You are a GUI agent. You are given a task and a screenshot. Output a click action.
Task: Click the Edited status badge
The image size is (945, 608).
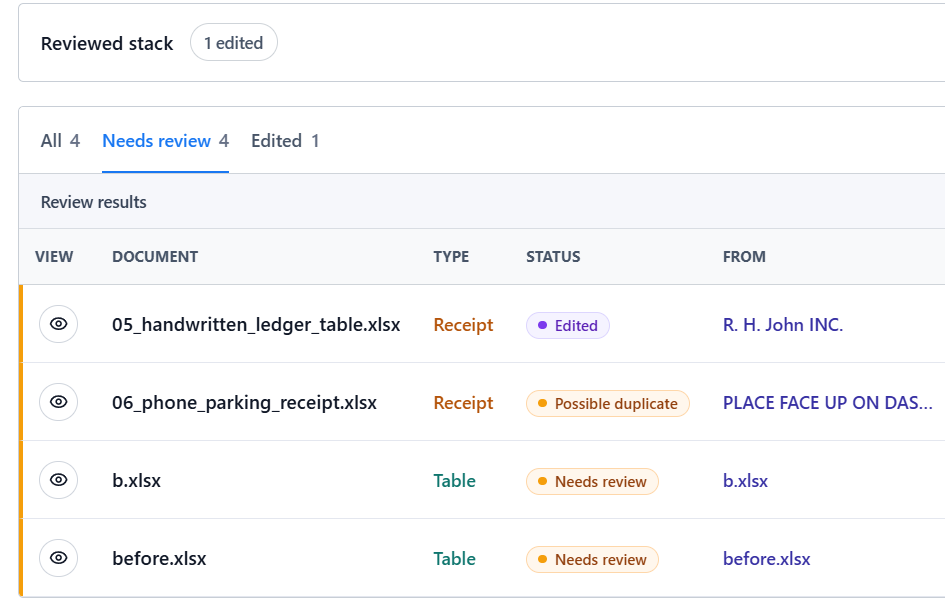tap(568, 325)
